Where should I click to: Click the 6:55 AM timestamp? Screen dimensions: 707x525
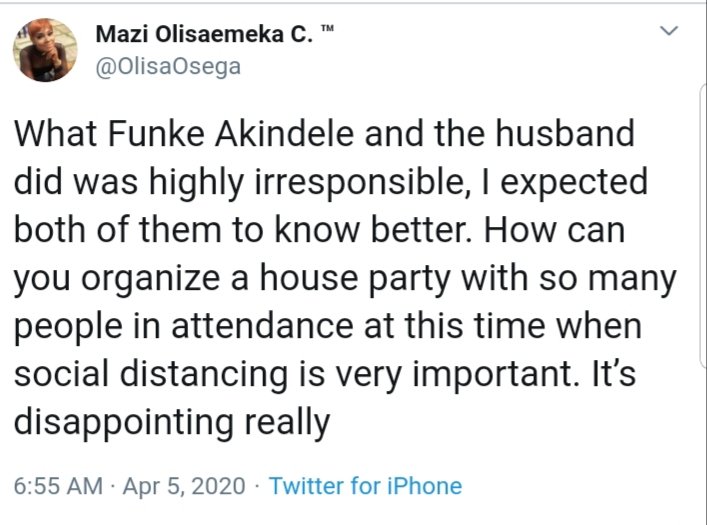pyautogui.click(x=59, y=486)
